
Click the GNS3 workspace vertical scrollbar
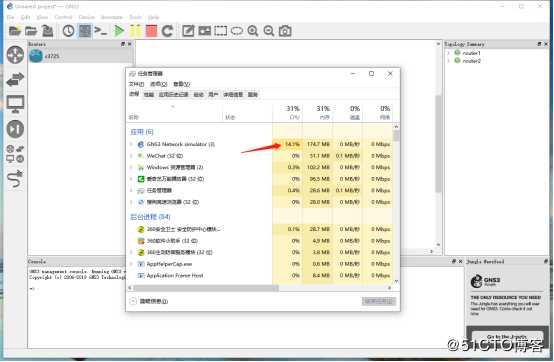(x=438, y=143)
